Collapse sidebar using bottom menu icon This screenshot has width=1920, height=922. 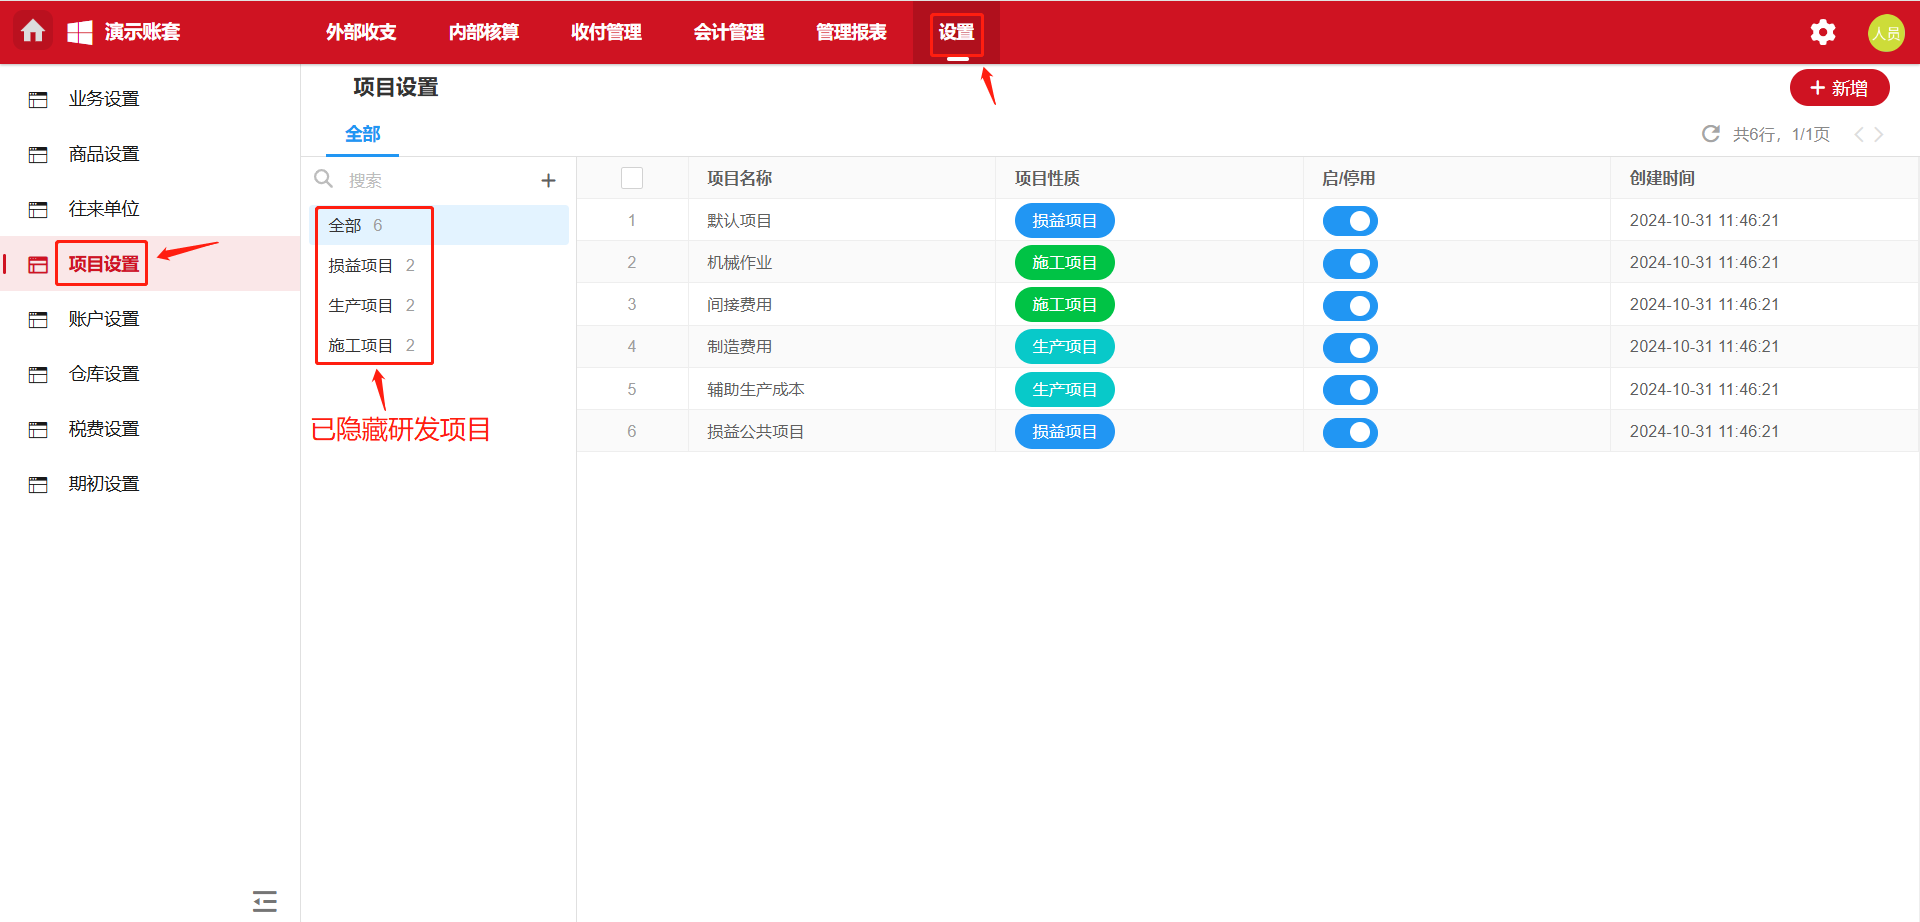click(265, 901)
